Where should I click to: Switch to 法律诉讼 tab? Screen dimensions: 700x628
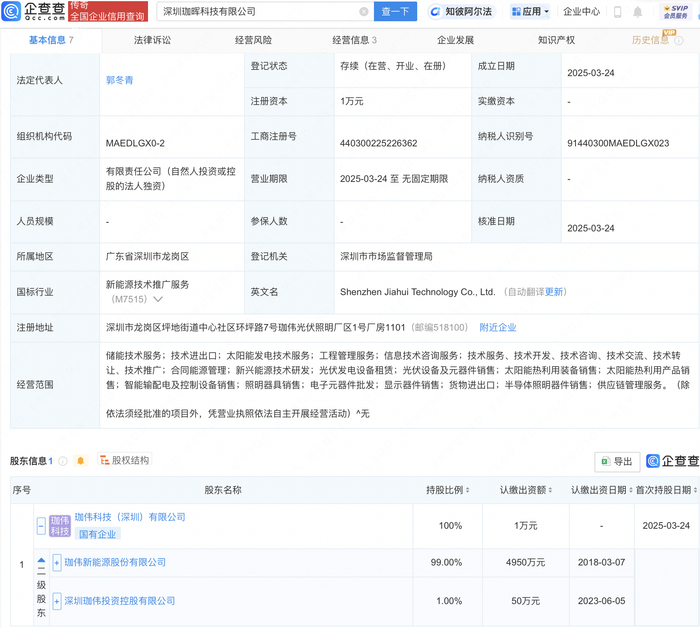(x=152, y=40)
